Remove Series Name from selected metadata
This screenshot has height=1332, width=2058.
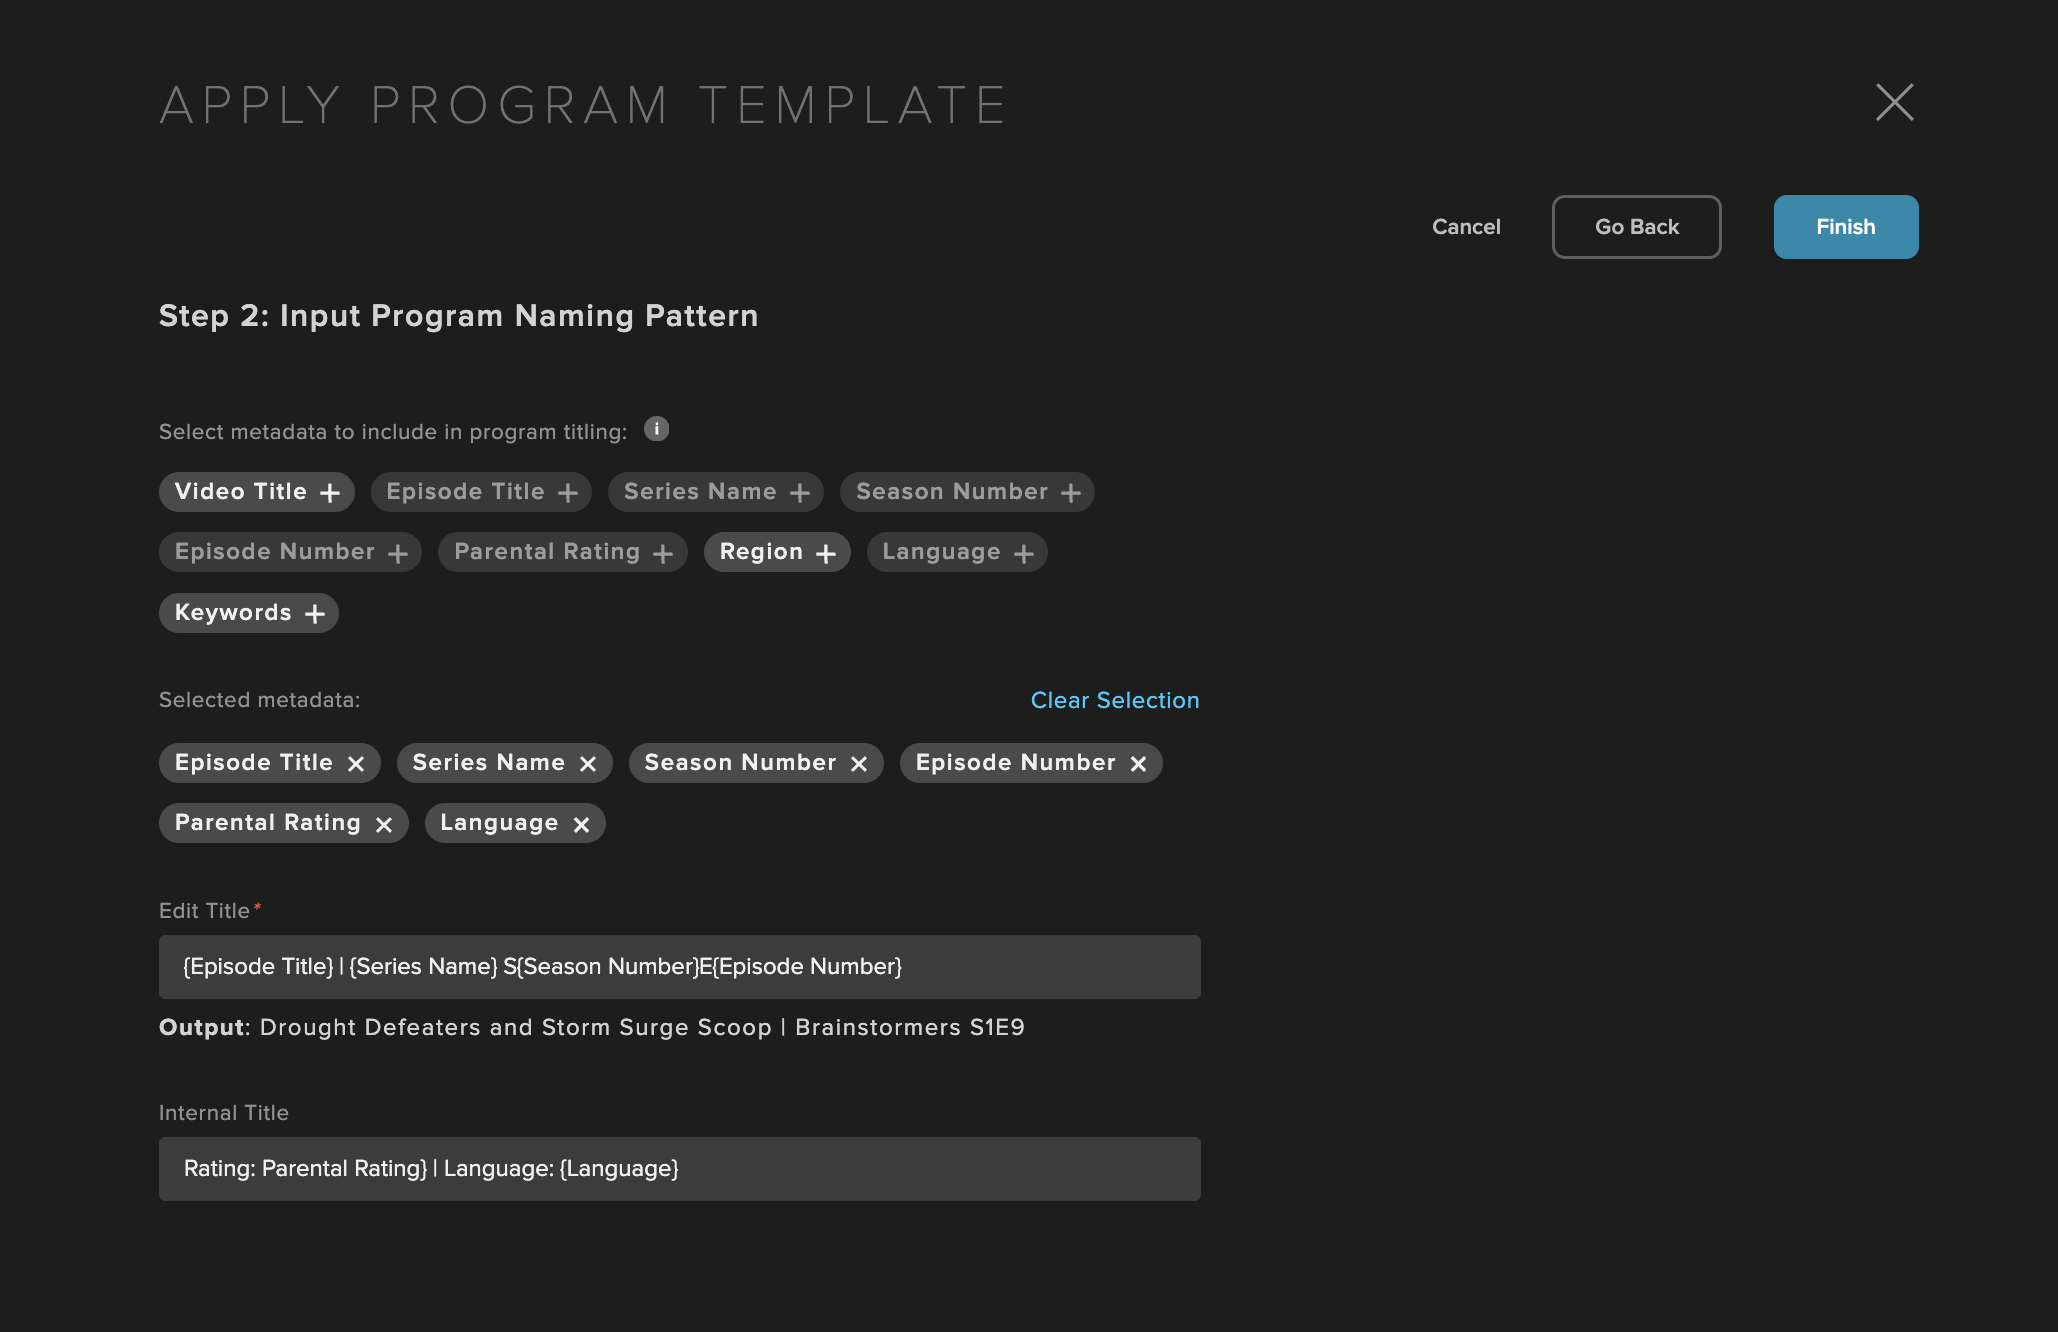tap(588, 764)
